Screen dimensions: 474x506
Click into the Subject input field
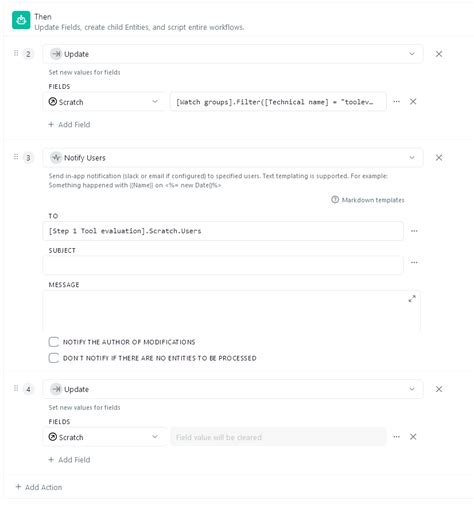[223, 265]
